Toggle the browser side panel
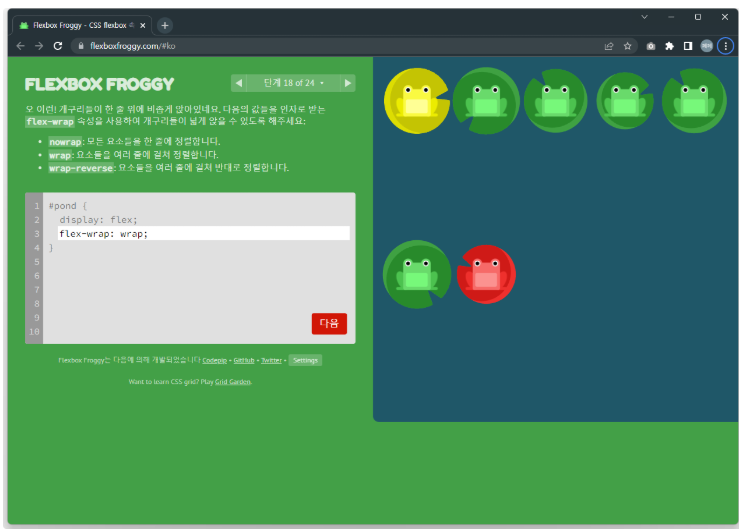The image size is (739, 530). pyautogui.click(x=688, y=46)
